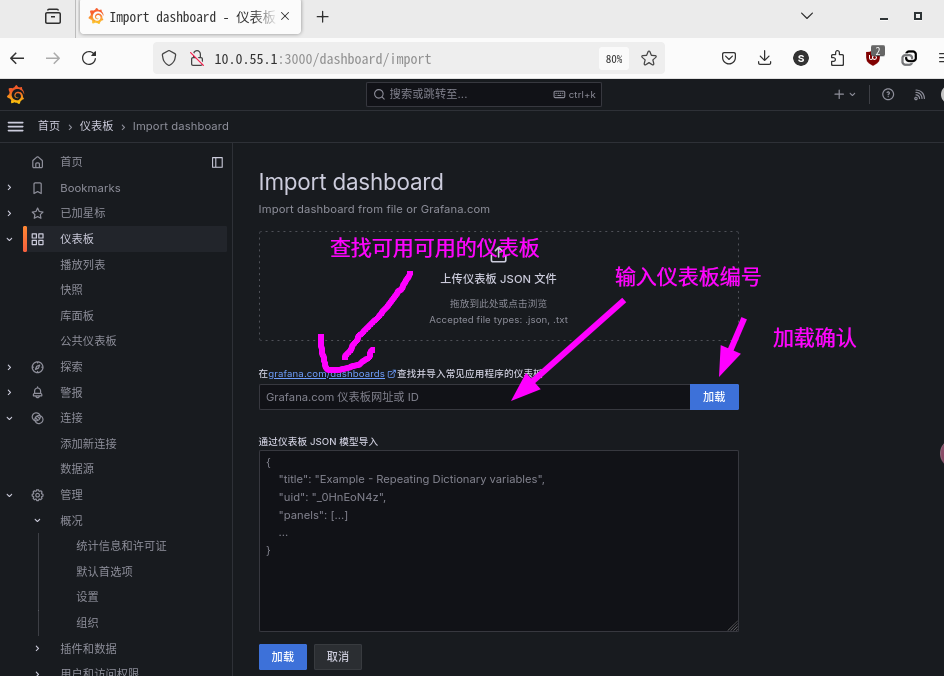Image resolution: width=944 pixels, height=676 pixels.
Task: Collapse the 管理 section chevron
Action: point(9,495)
